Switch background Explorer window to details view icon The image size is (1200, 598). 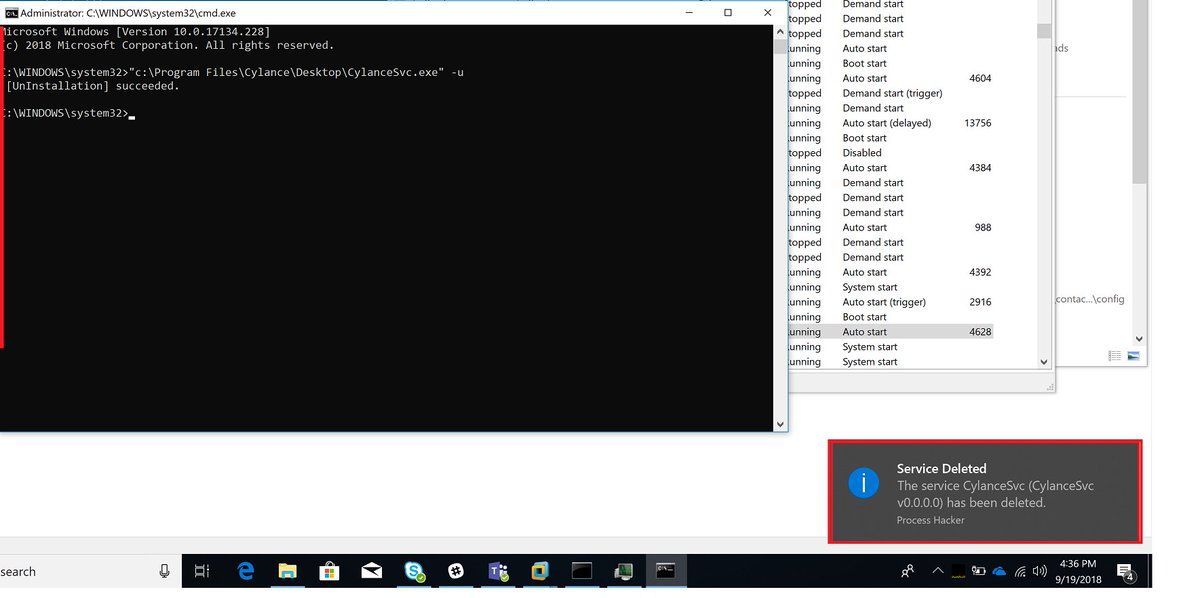pos(1116,356)
